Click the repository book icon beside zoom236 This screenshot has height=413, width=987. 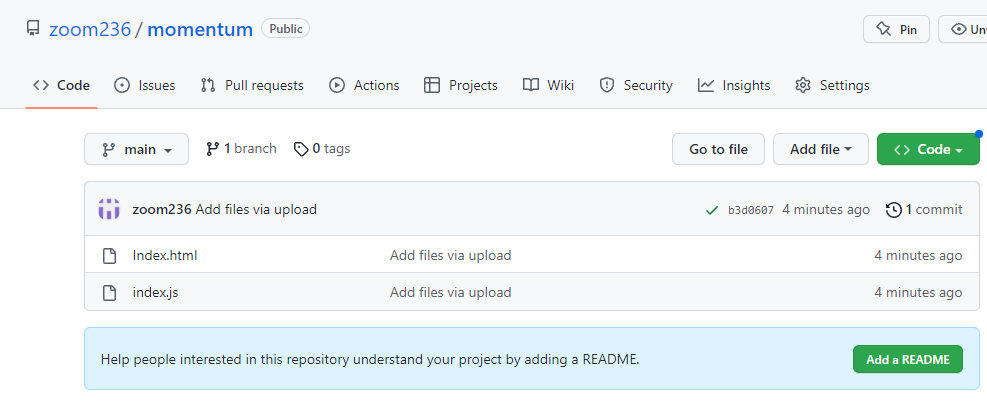pyautogui.click(x=33, y=29)
